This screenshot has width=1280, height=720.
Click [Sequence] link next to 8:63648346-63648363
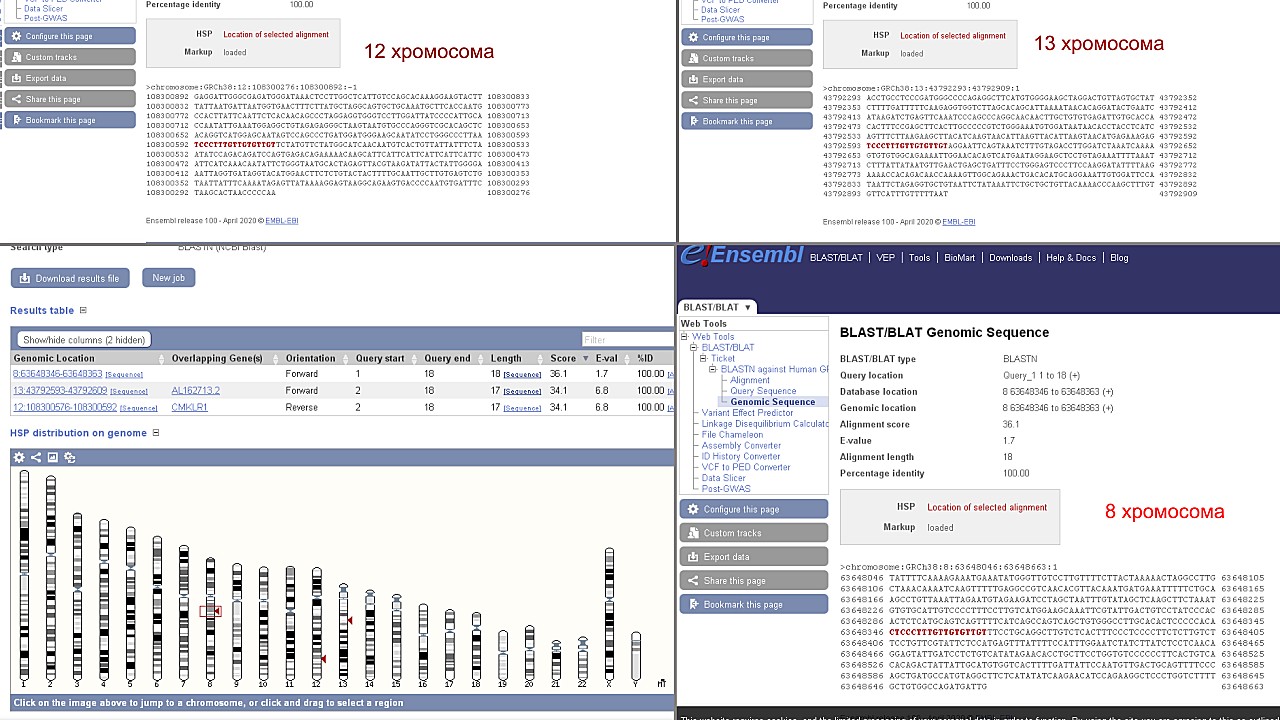coord(124,375)
